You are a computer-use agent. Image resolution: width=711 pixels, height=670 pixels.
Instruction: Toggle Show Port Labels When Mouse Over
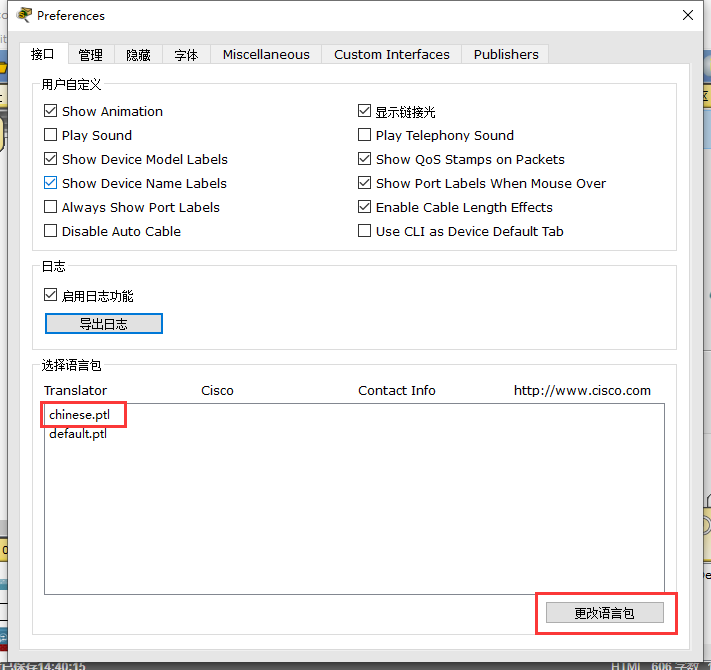click(364, 183)
